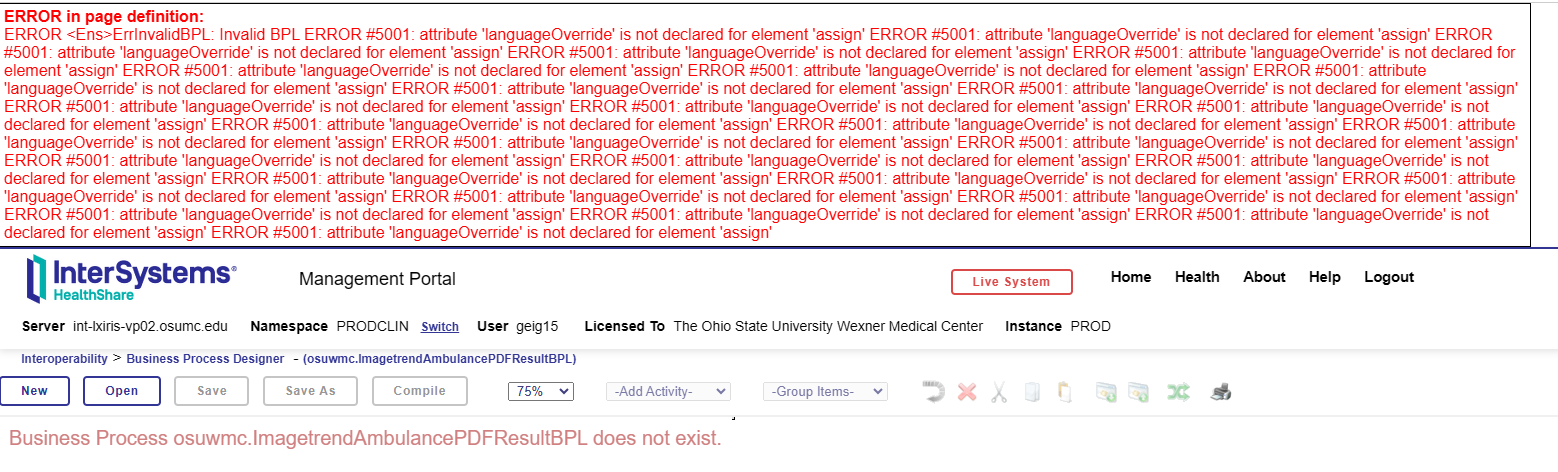The height and width of the screenshot is (472, 1558).
Task: Click the Save button
Action: tap(212, 391)
